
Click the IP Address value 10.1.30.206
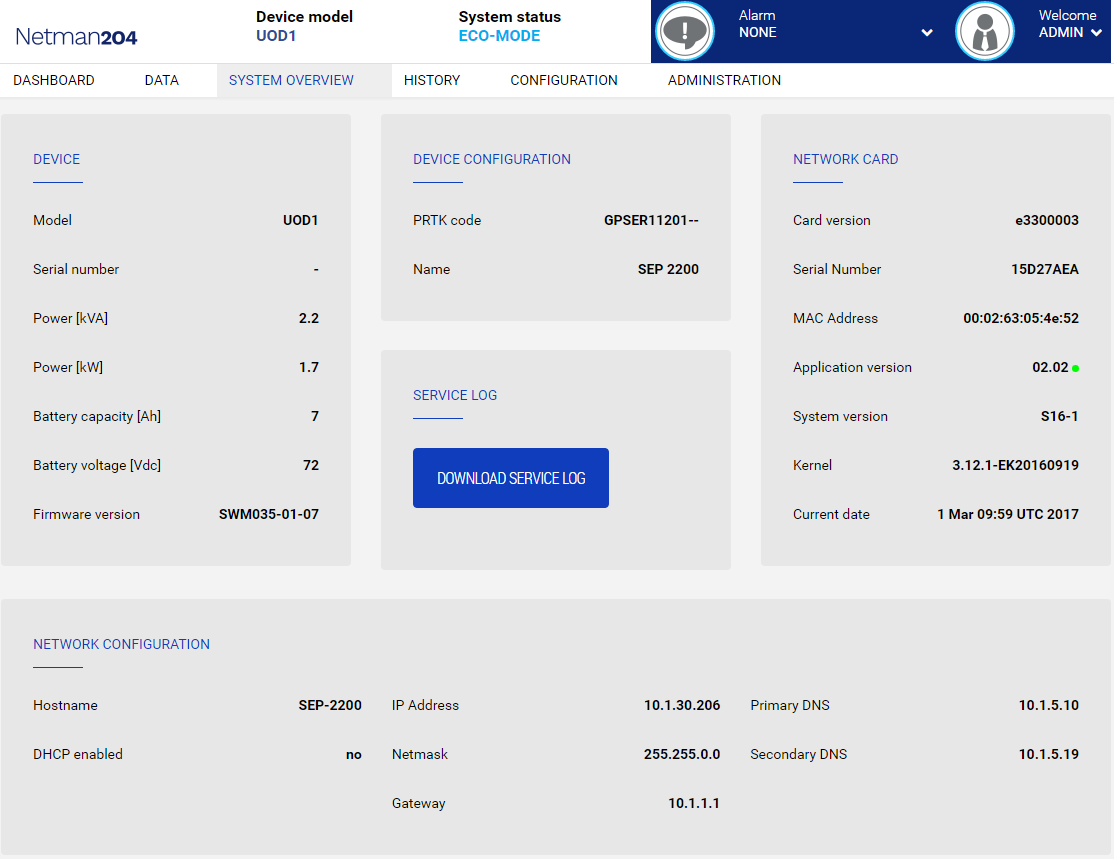tap(681, 705)
